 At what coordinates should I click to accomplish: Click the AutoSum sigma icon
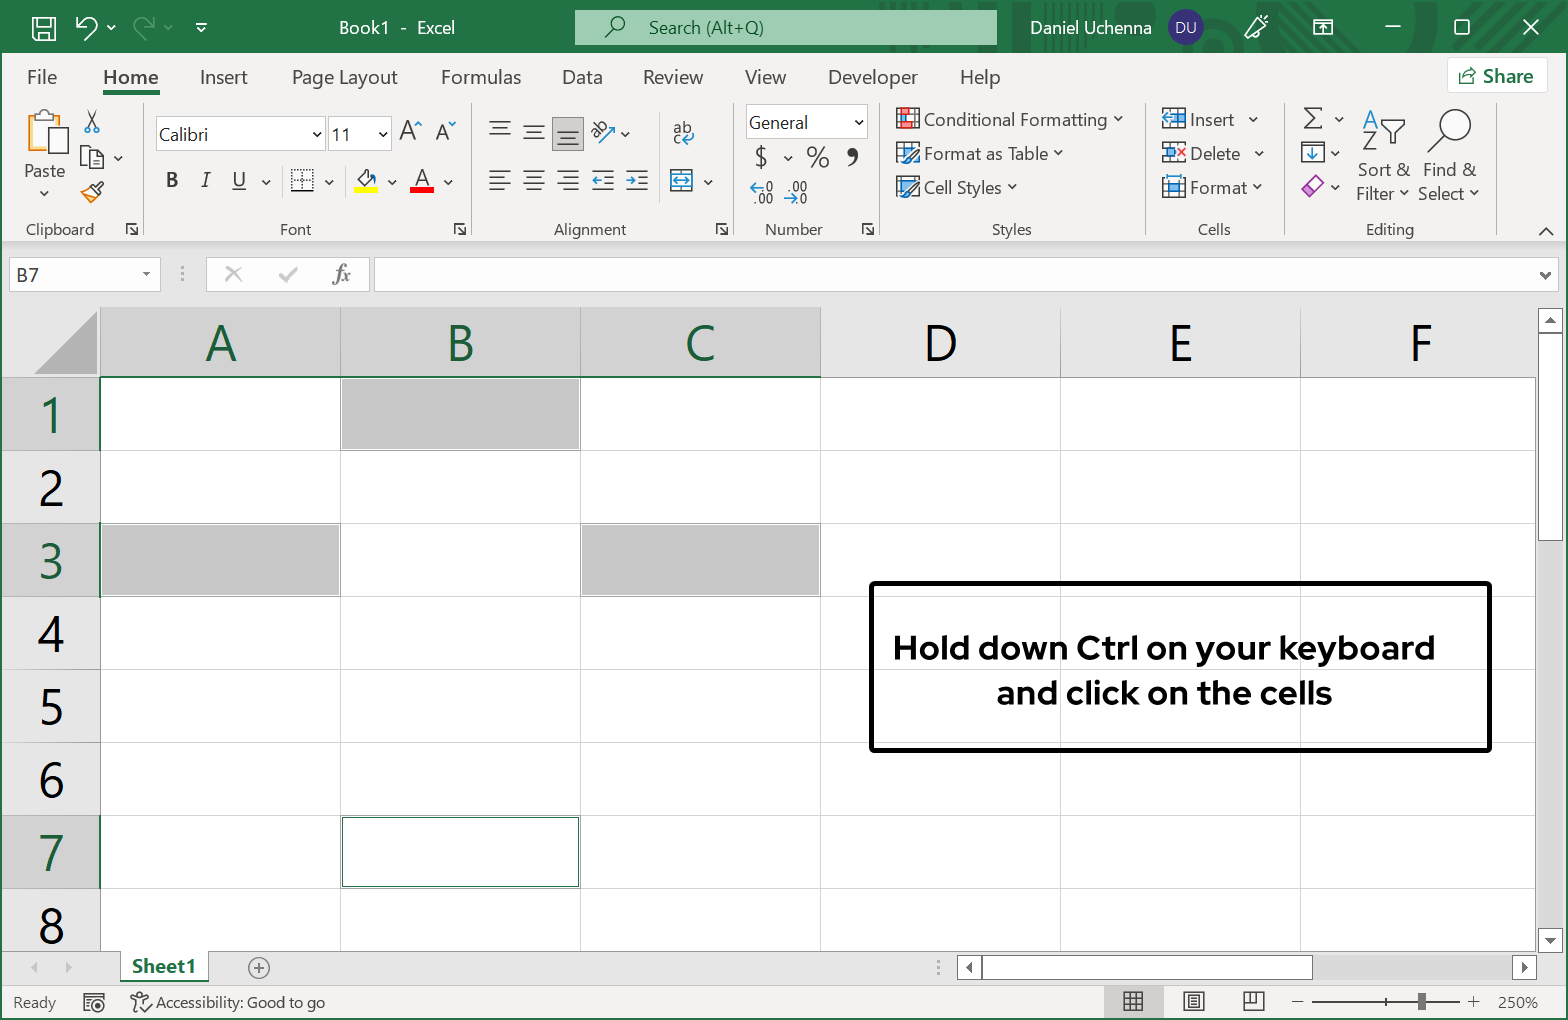[1313, 119]
